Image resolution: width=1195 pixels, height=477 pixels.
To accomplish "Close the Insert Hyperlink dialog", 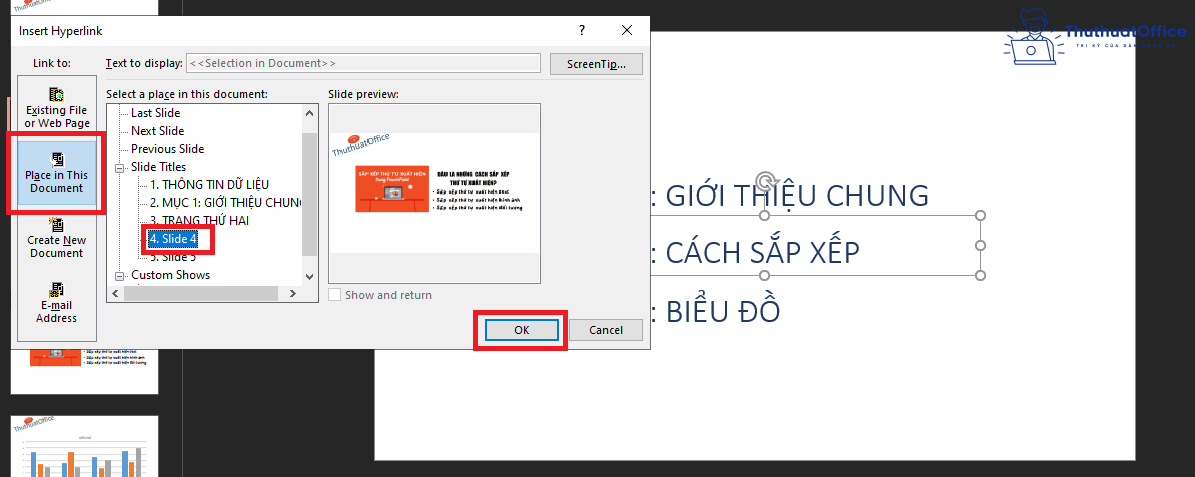I will click(626, 30).
